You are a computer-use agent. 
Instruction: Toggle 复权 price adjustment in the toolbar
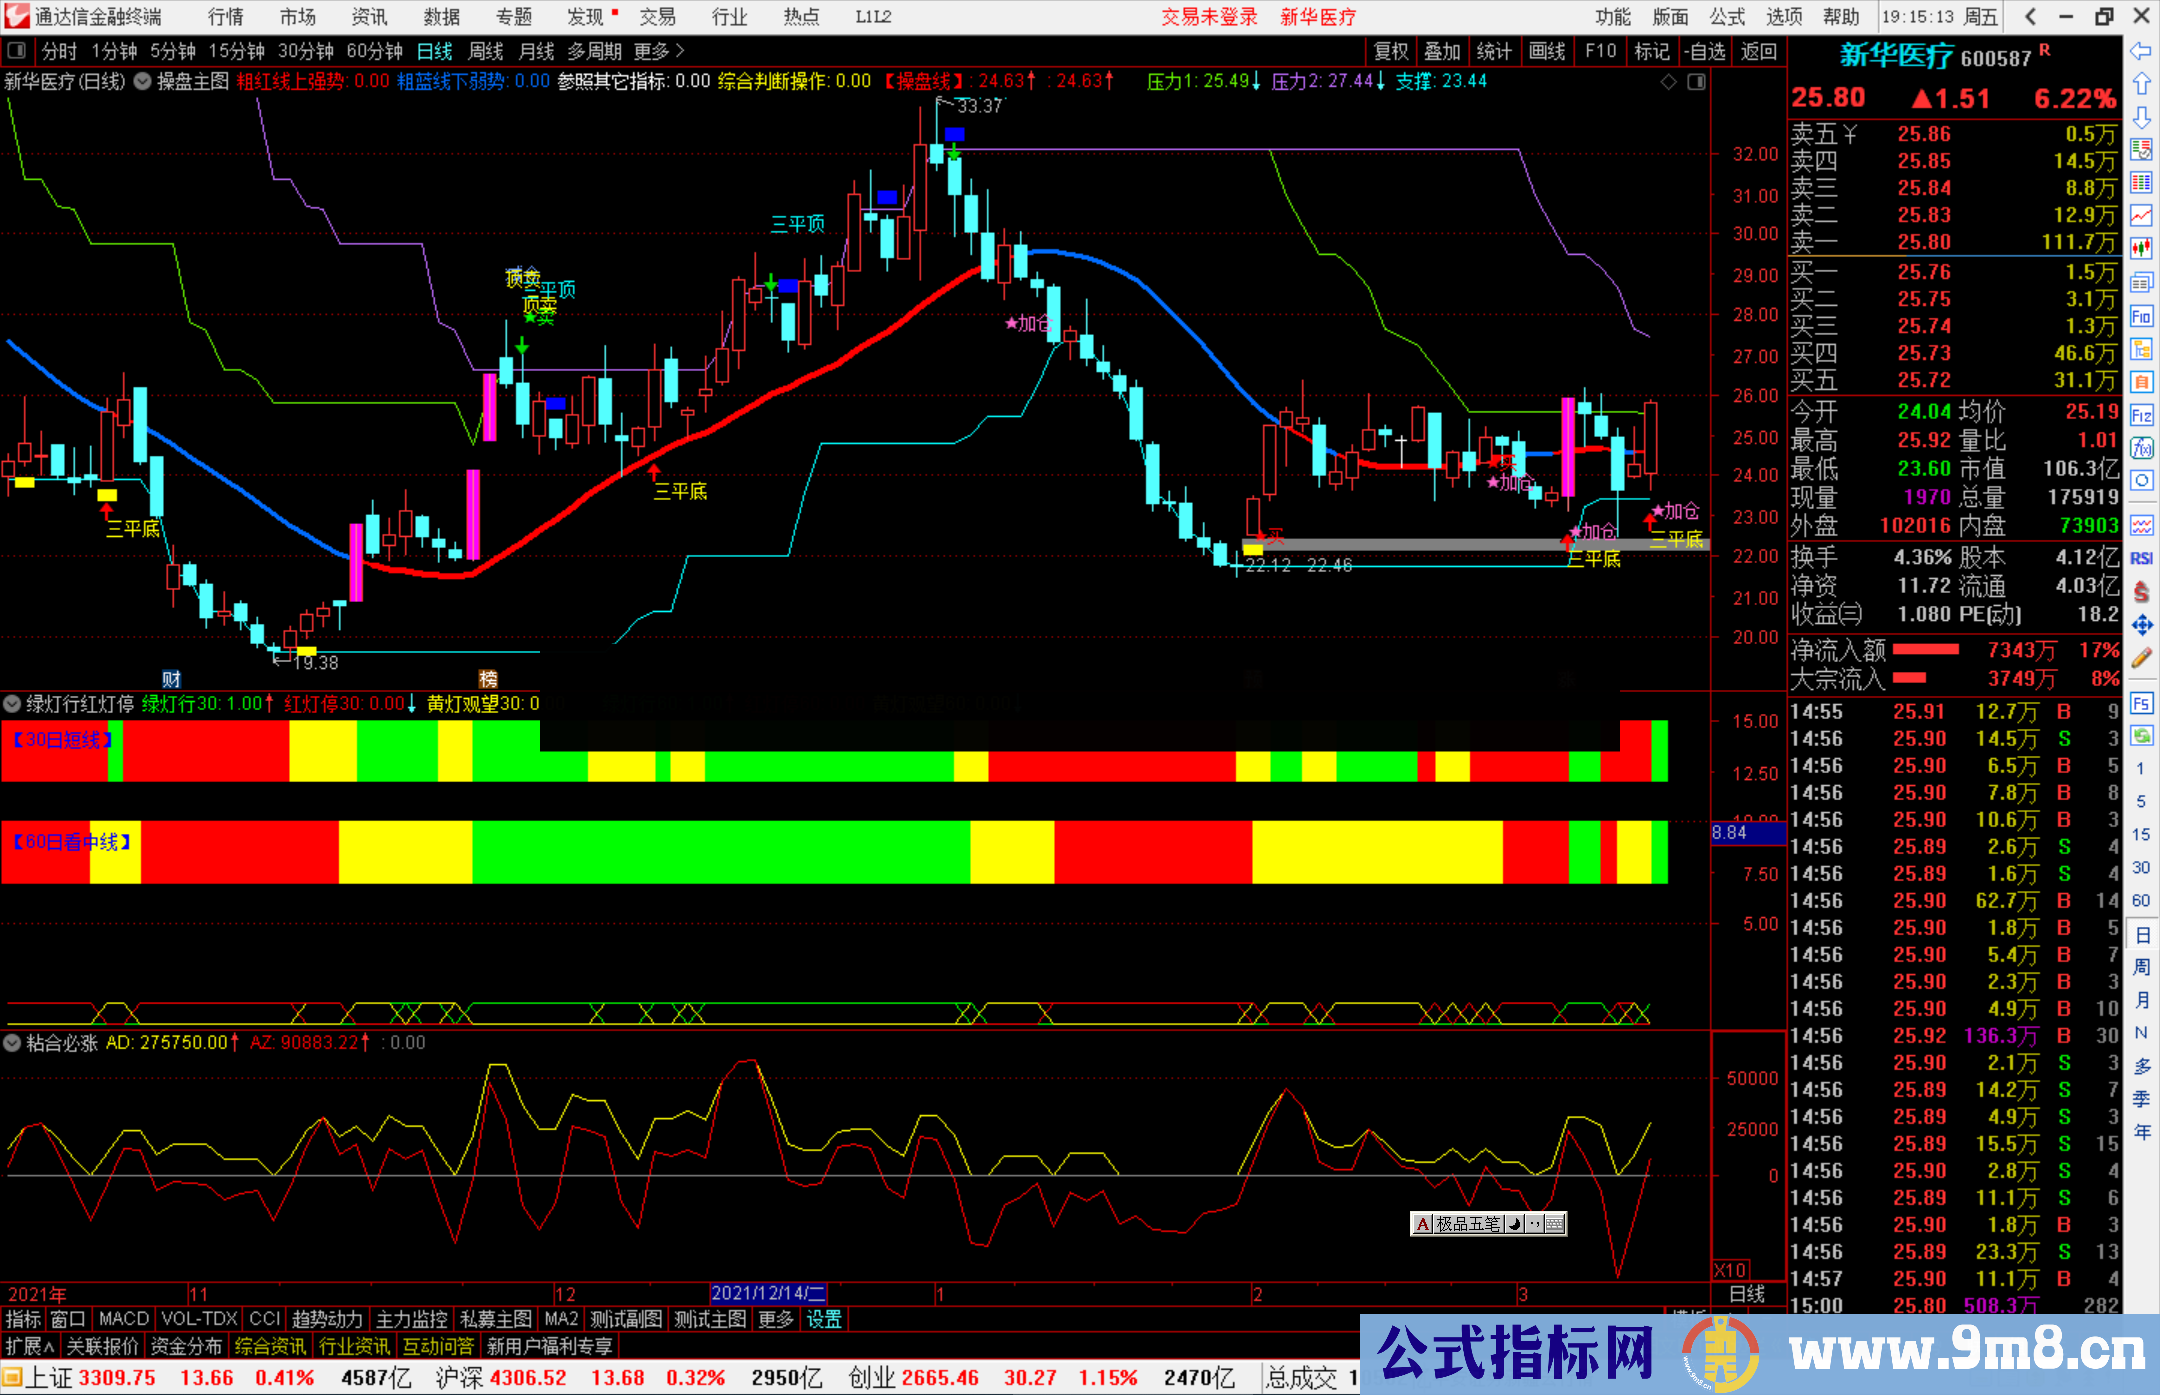[1390, 51]
